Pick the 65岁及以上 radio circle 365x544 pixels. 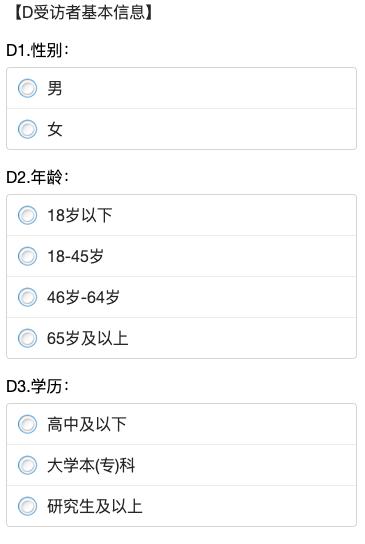[27, 338]
